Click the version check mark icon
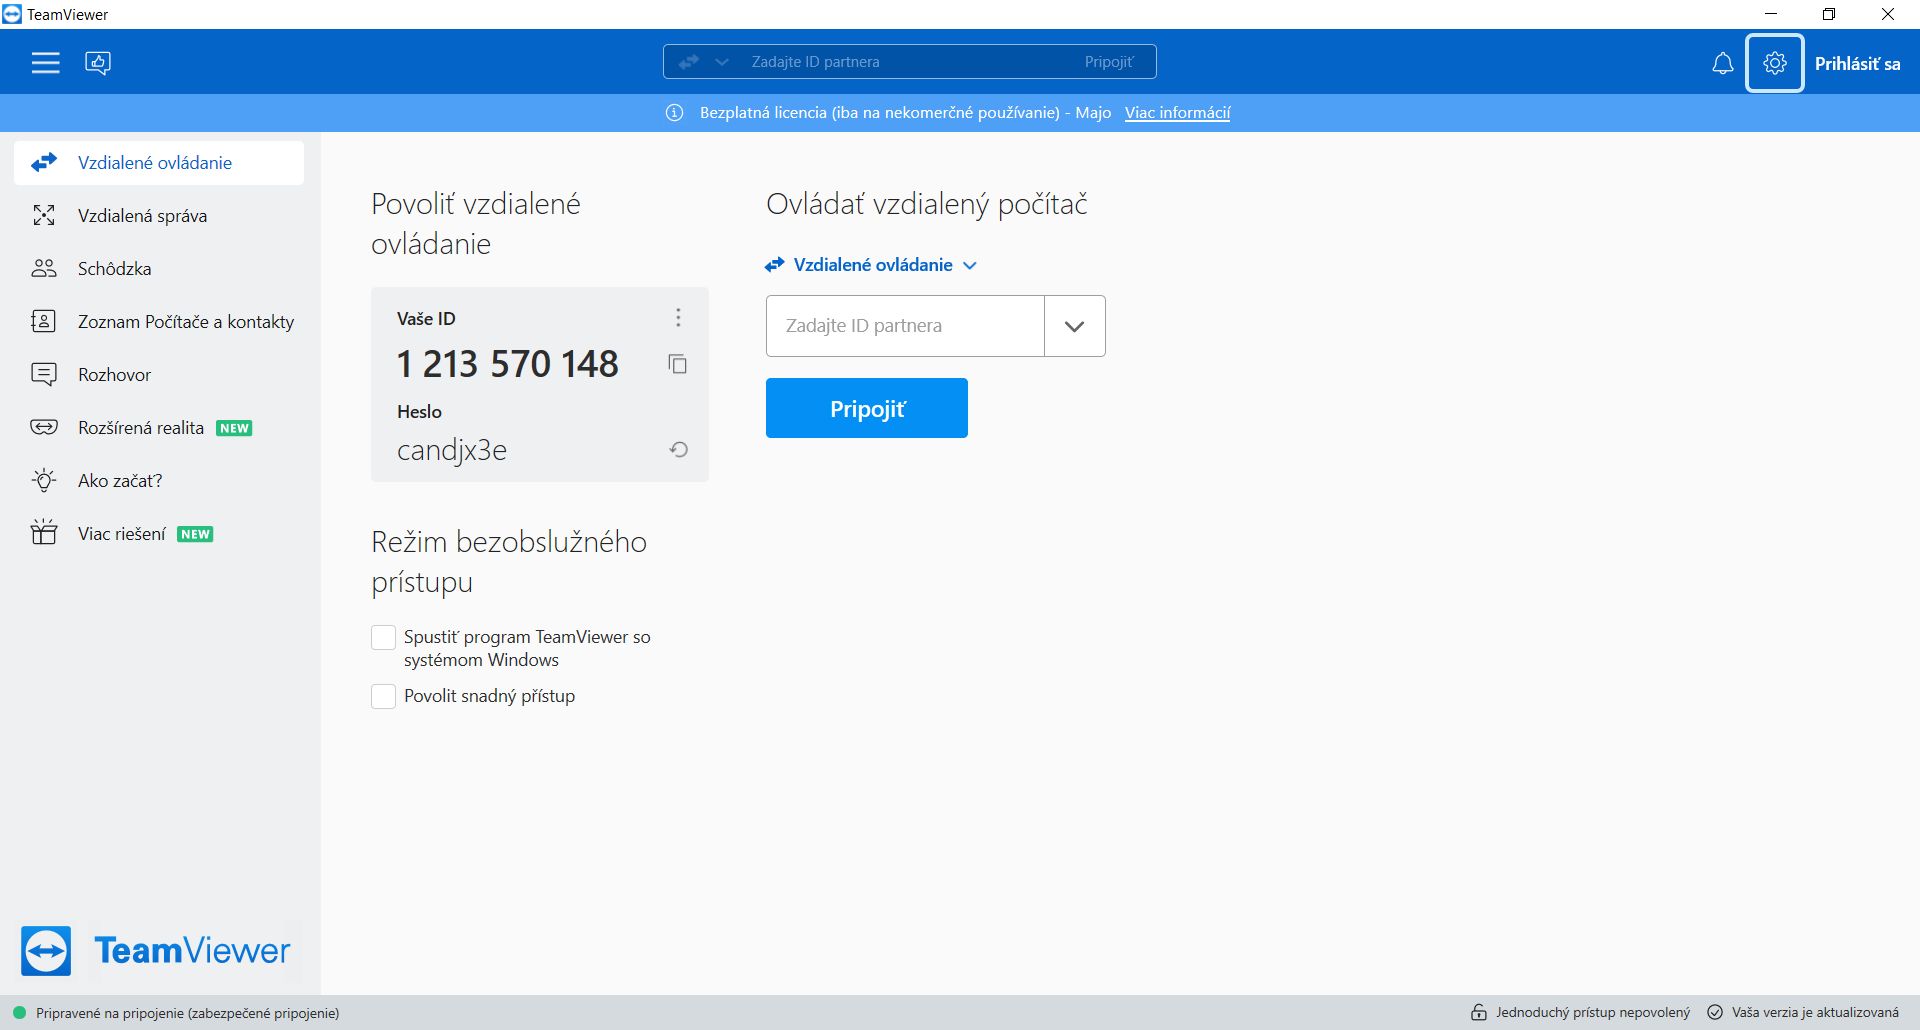 pos(1715,1012)
